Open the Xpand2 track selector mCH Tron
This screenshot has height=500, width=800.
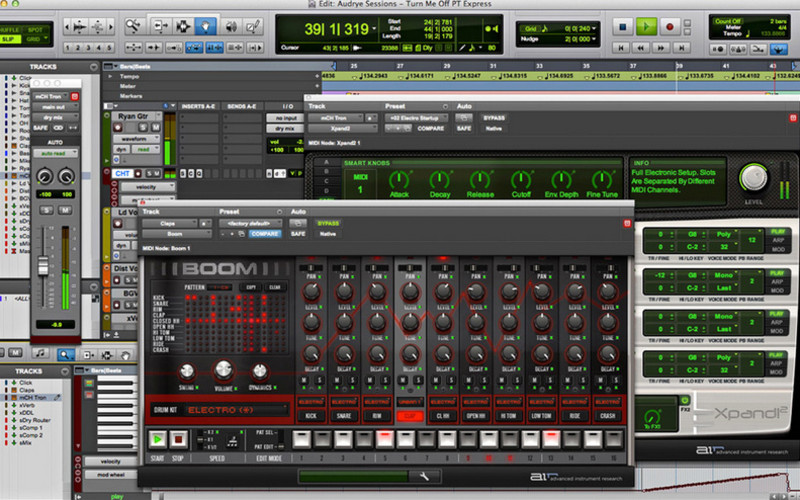tap(336, 118)
